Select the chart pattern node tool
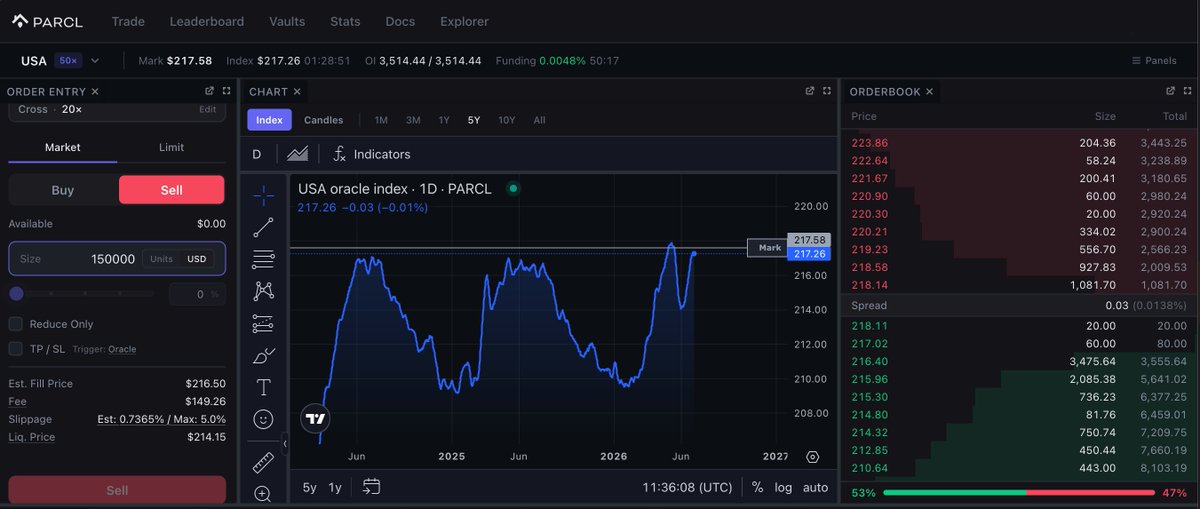1200x509 pixels. (x=263, y=291)
